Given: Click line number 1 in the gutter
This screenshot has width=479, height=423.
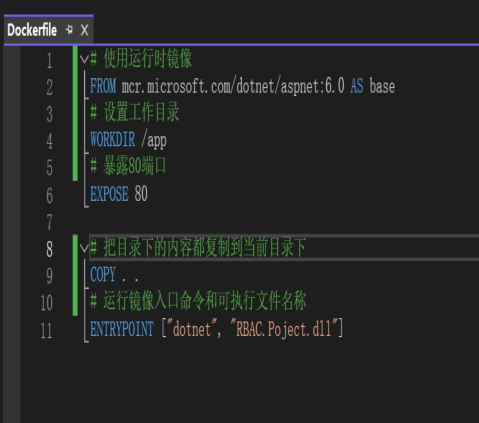Looking at the screenshot, I should (49, 61).
